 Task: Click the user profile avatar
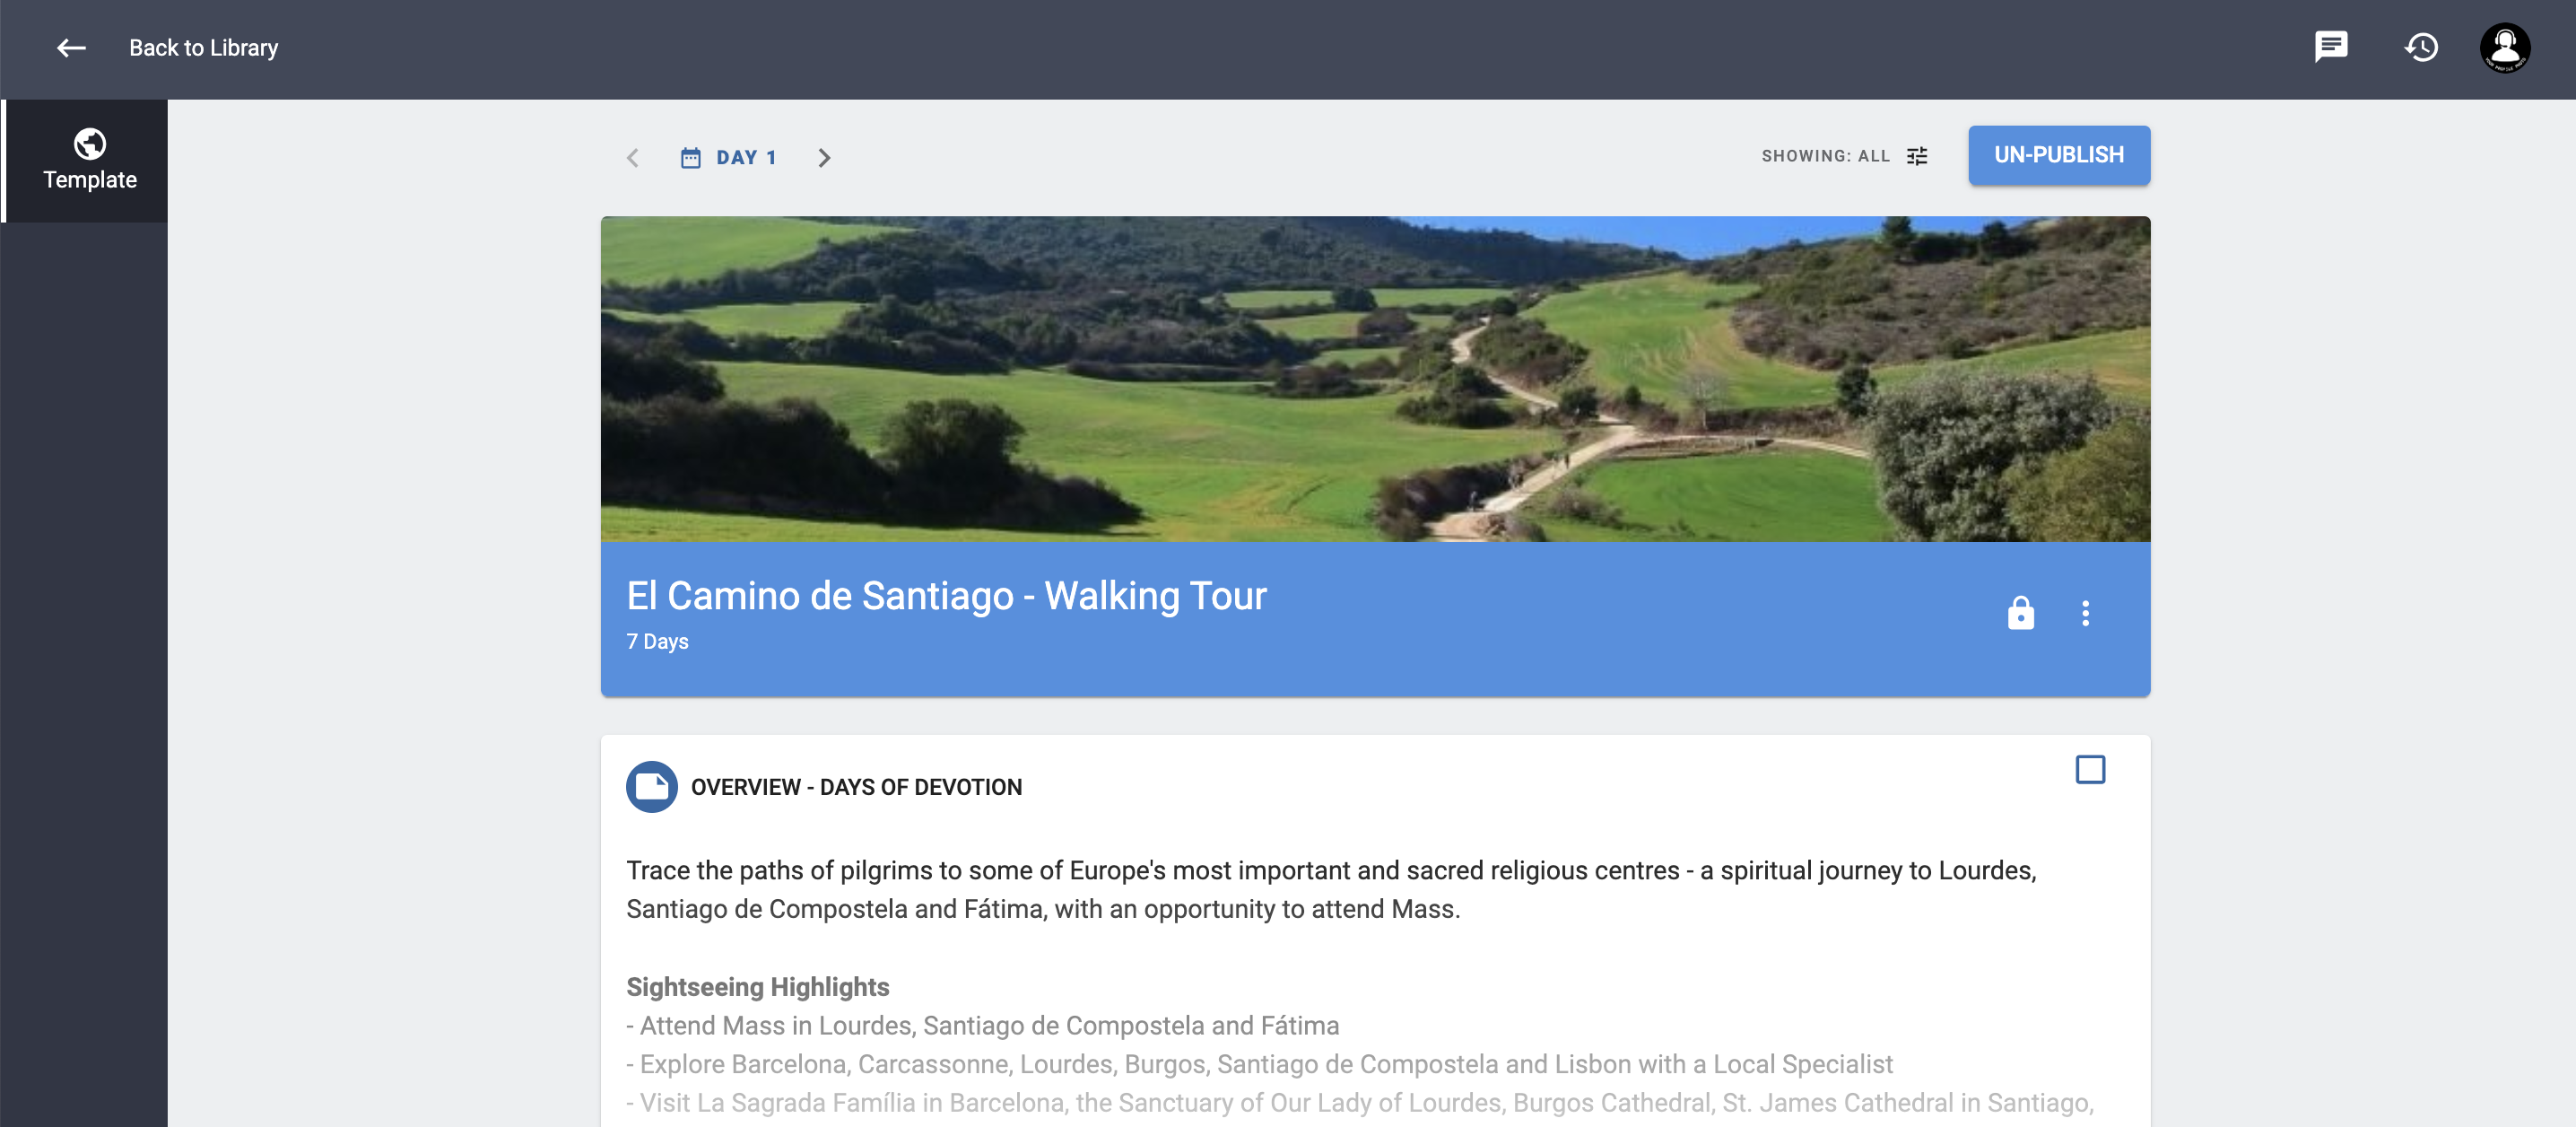2505,48
